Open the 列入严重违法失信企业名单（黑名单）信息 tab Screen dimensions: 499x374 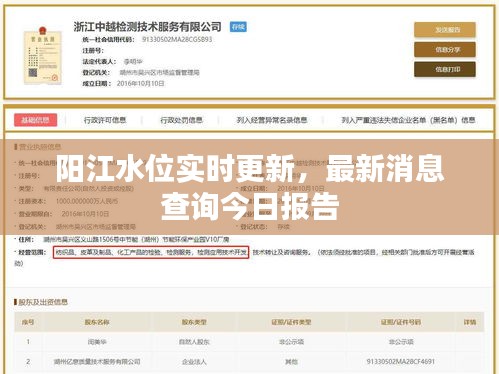pos(408,120)
